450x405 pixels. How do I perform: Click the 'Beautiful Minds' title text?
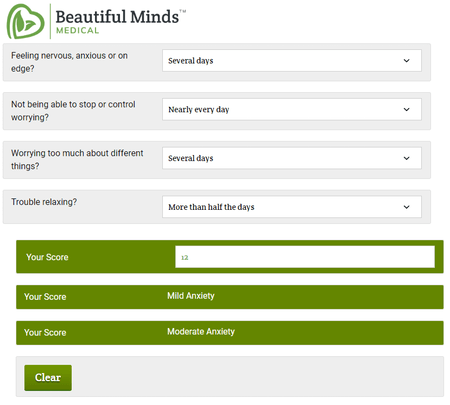117,17
